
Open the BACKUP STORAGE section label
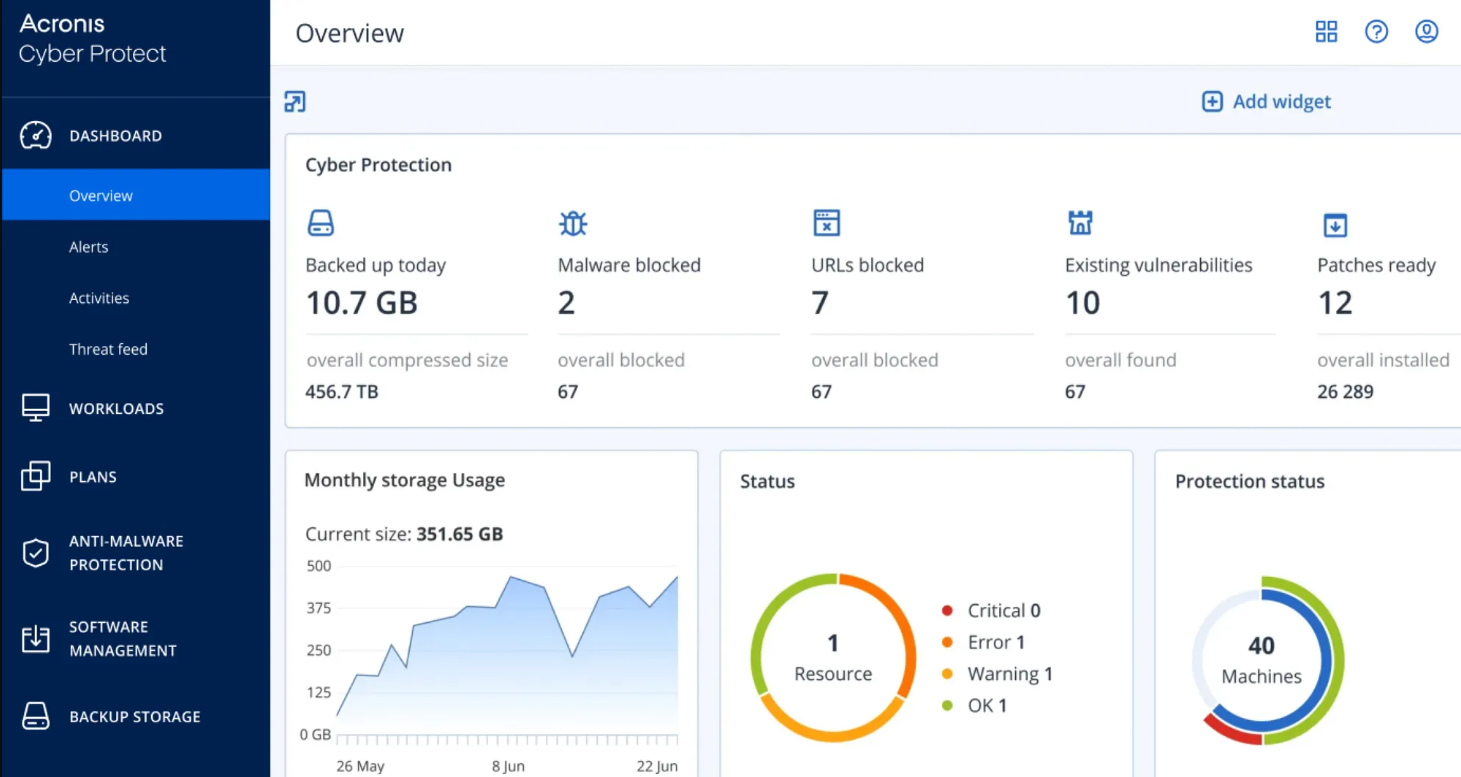(135, 717)
